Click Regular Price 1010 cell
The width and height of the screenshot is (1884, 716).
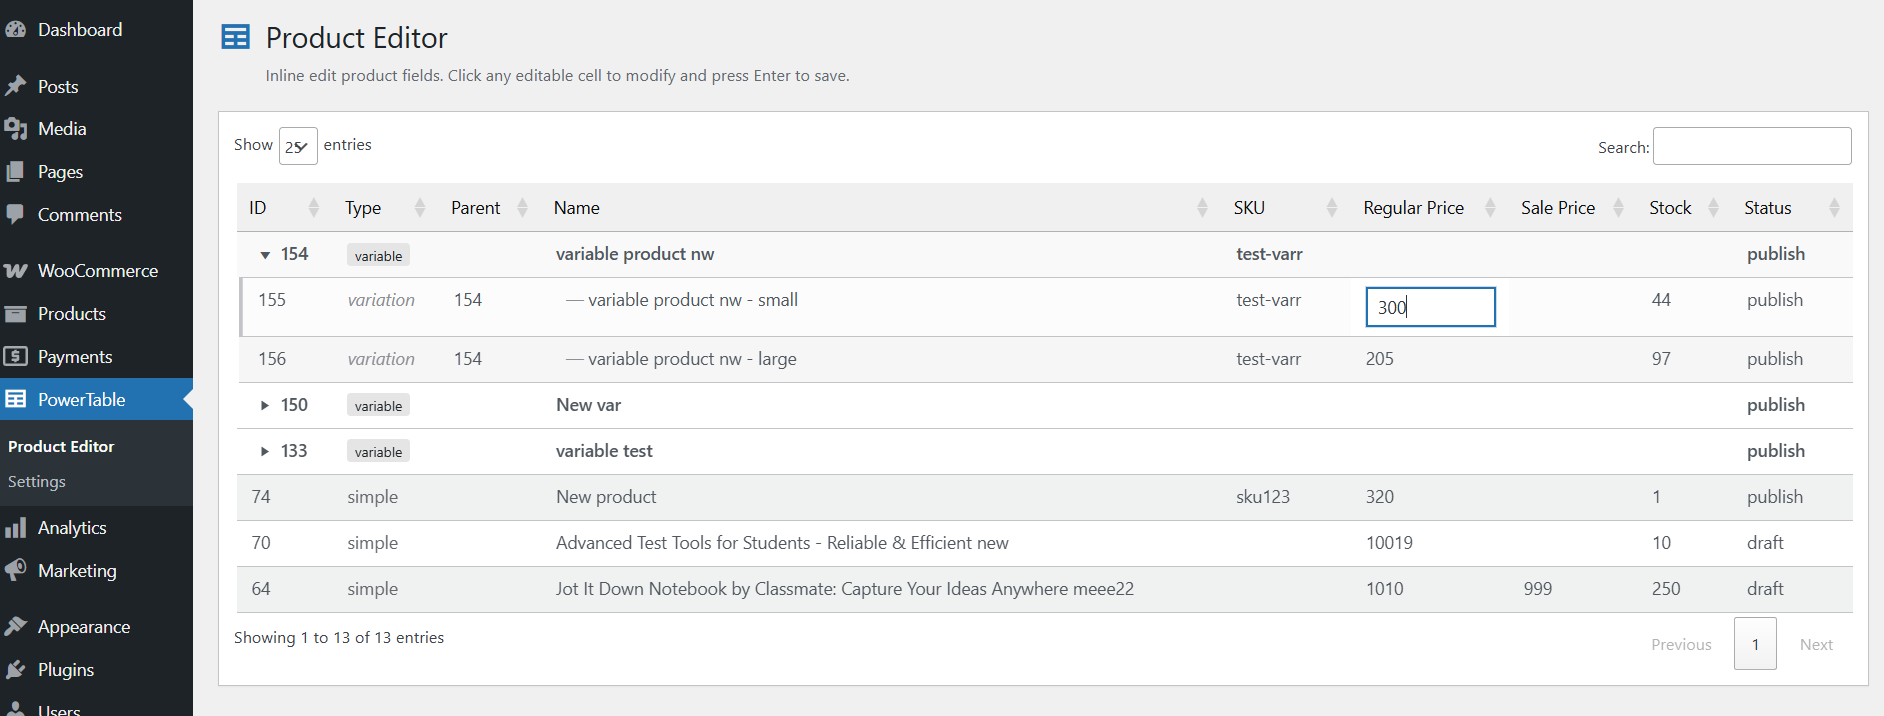point(1385,589)
